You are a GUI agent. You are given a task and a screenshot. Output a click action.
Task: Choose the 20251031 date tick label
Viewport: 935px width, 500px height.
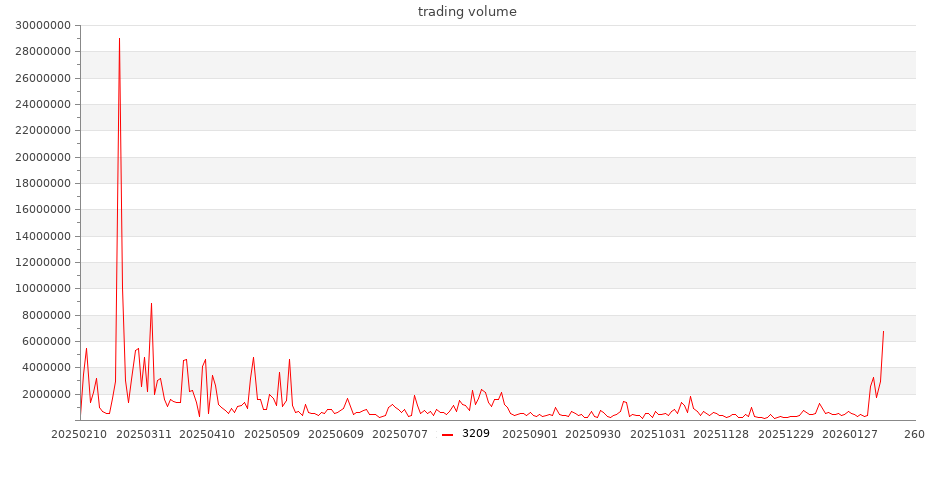(659, 434)
